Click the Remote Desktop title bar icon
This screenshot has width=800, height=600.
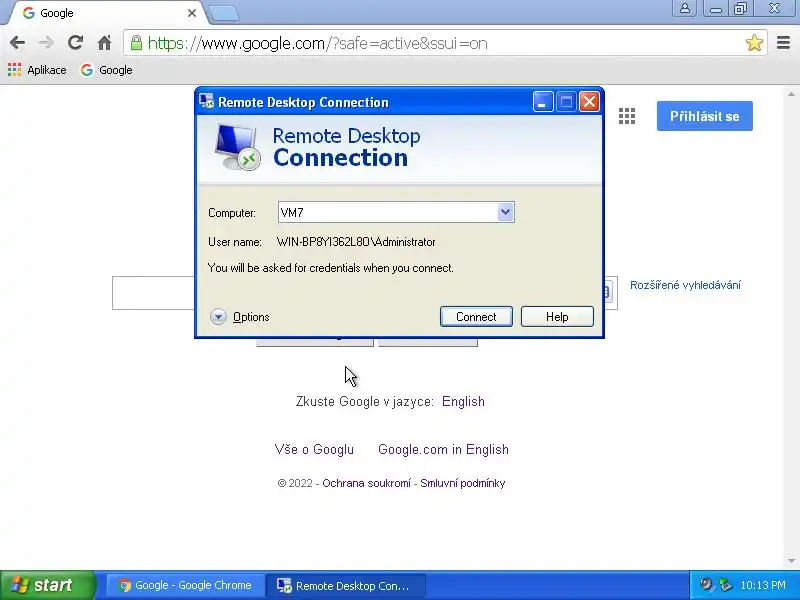click(207, 101)
